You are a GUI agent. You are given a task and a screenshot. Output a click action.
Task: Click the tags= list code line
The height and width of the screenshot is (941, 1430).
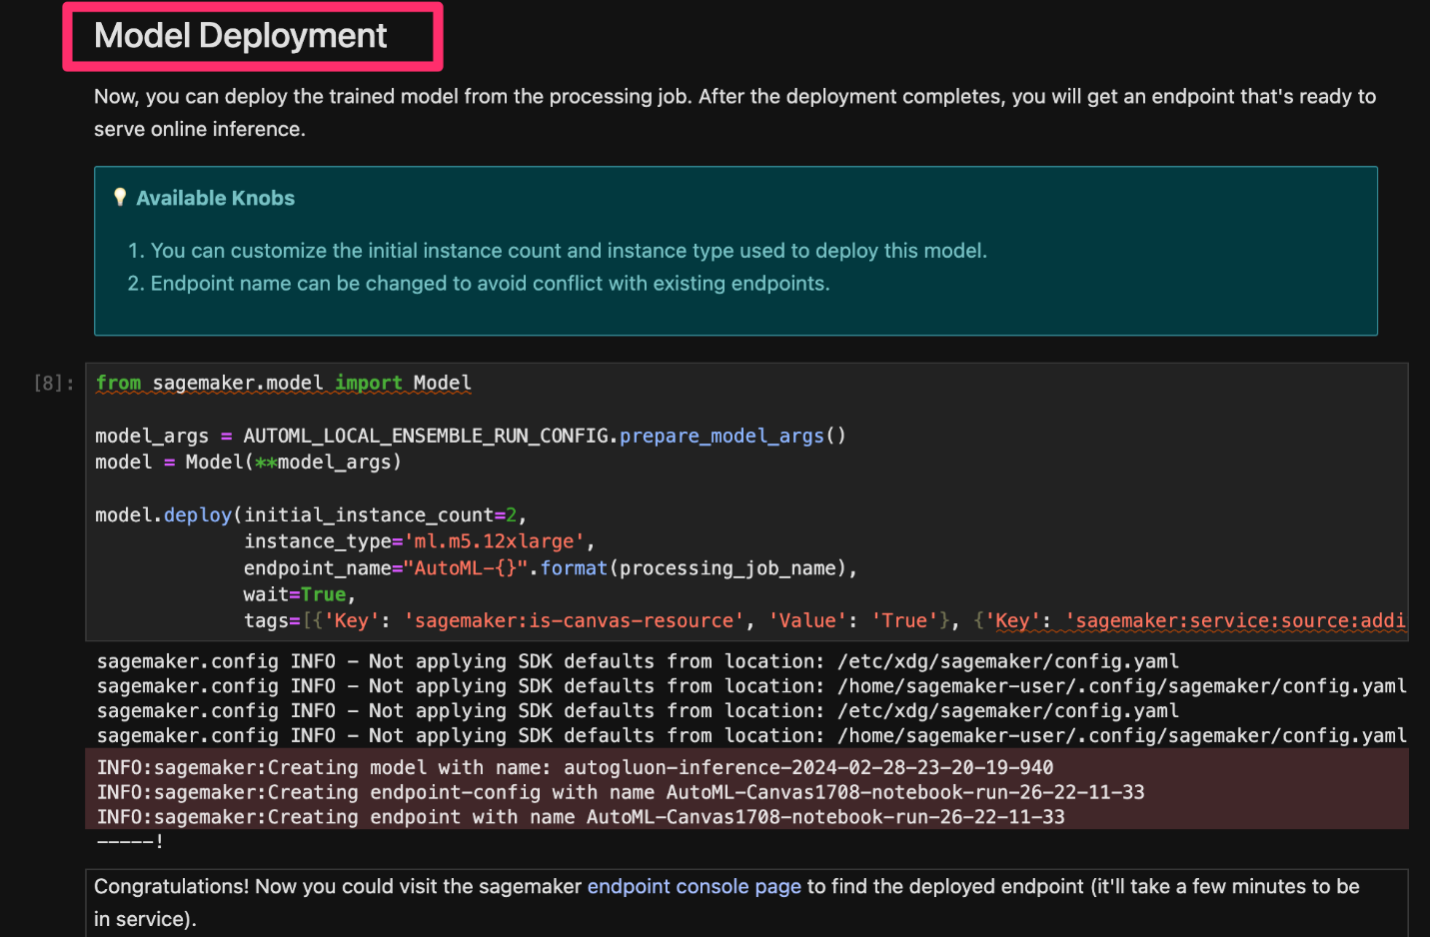(x=825, y=620)
